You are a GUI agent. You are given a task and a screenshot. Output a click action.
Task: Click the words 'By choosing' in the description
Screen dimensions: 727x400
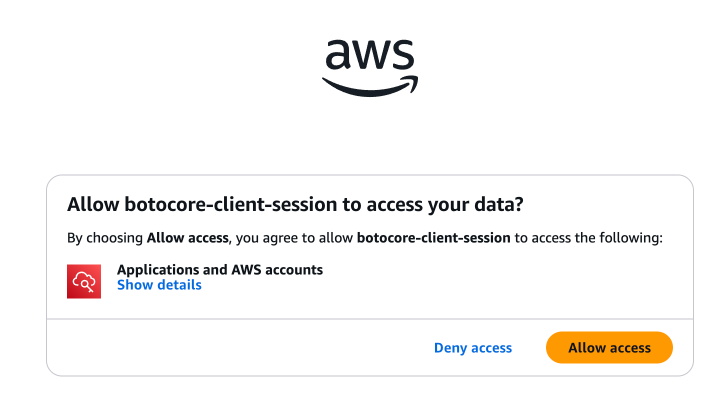105,239
